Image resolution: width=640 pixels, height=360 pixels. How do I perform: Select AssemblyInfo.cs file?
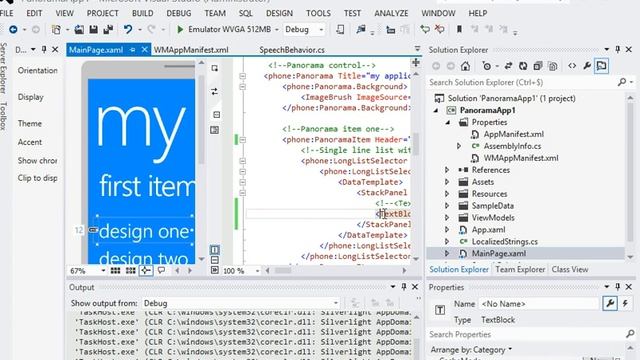512,146
